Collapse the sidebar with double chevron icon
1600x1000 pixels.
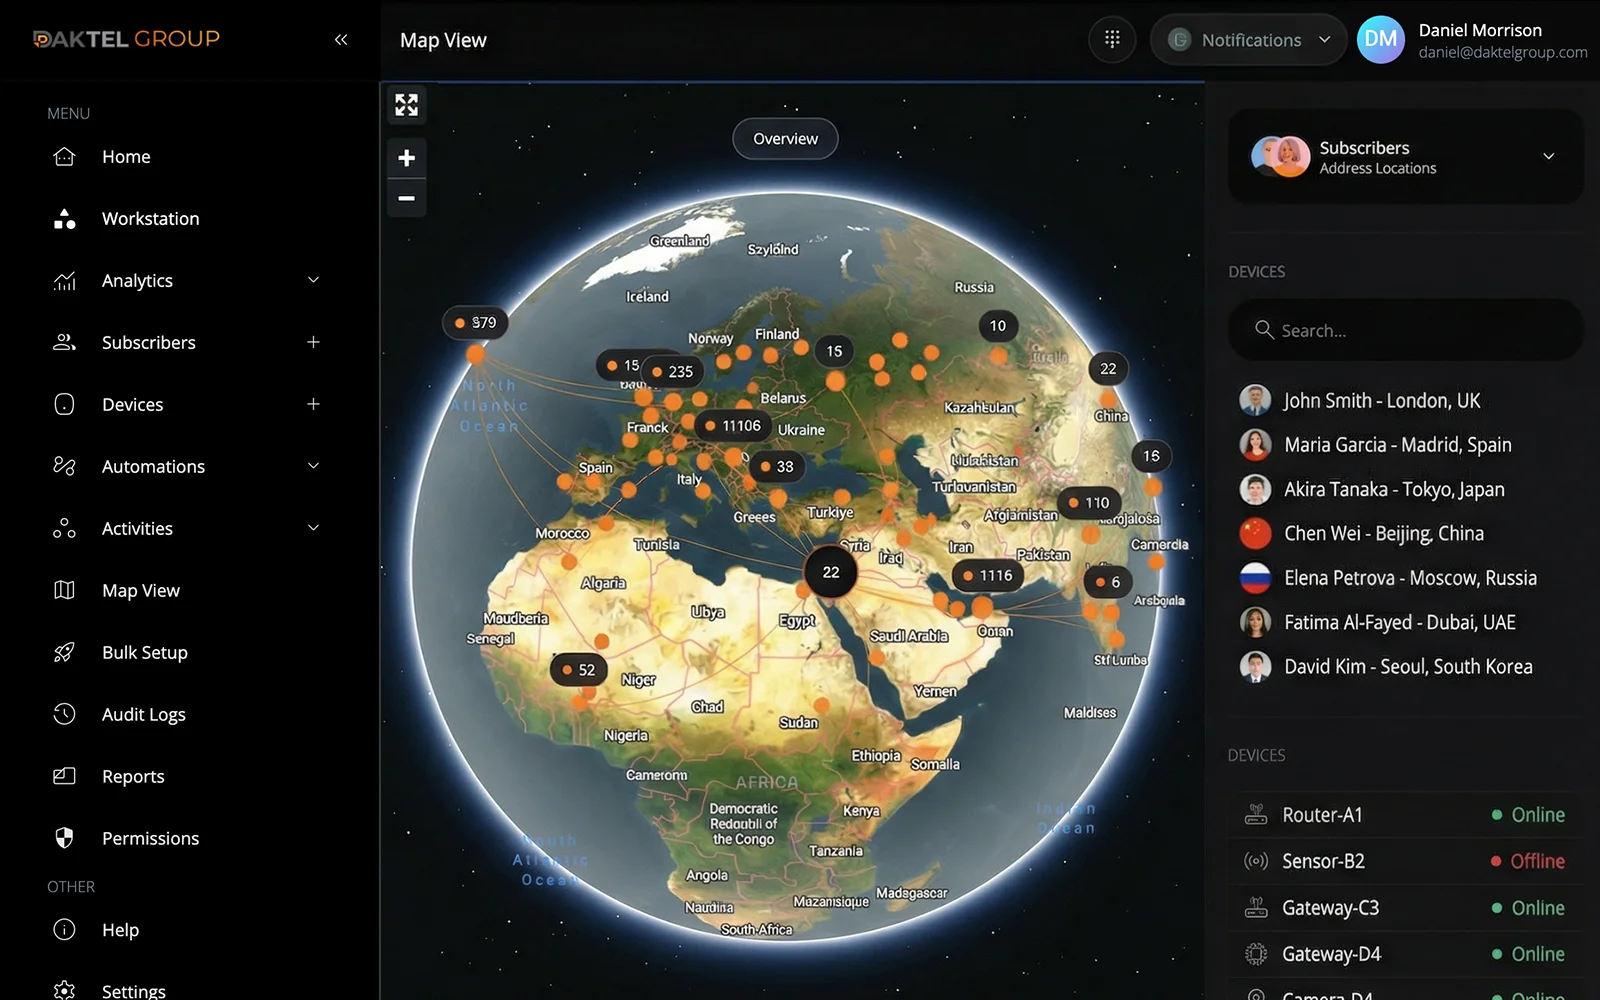[341, 40]
